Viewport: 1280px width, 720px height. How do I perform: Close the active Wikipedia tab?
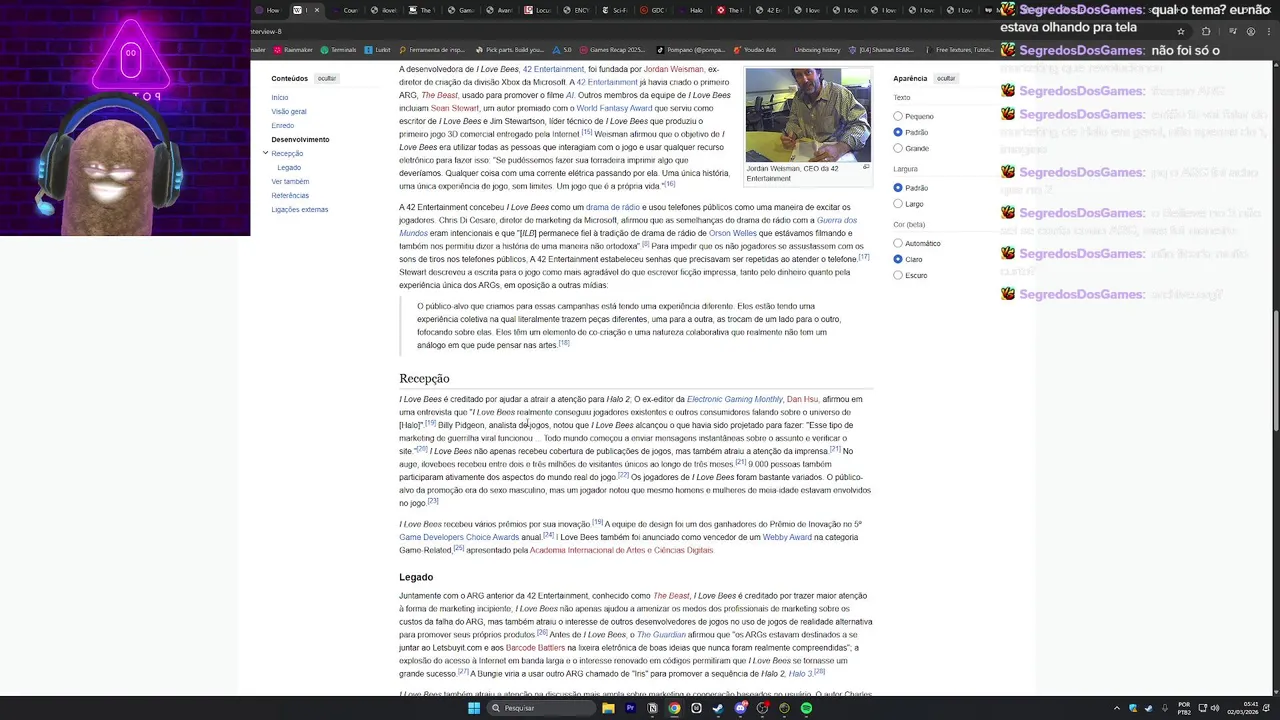click(x=317, y=10)
